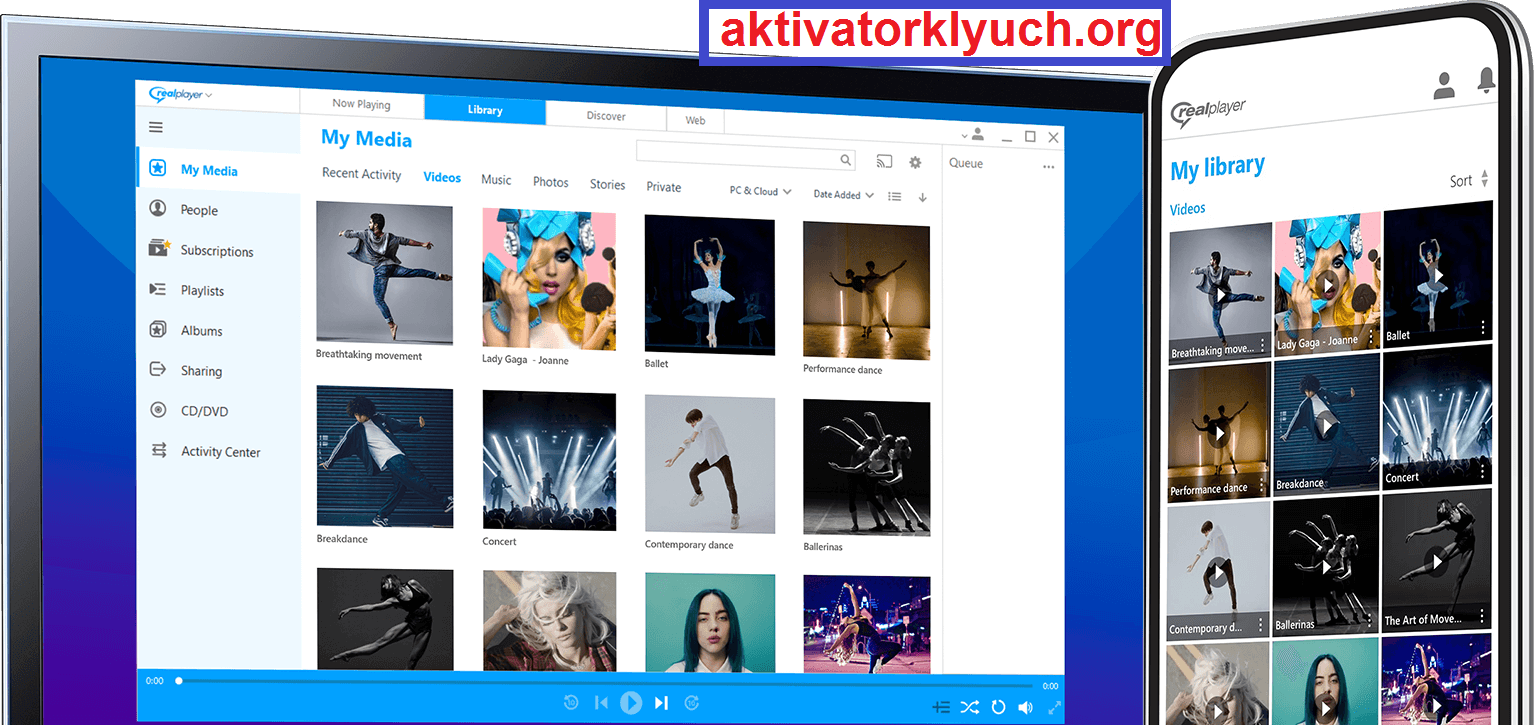Select the Videos category tab
The height and width of the screenshot is (725, 1534).
(442, 177)
